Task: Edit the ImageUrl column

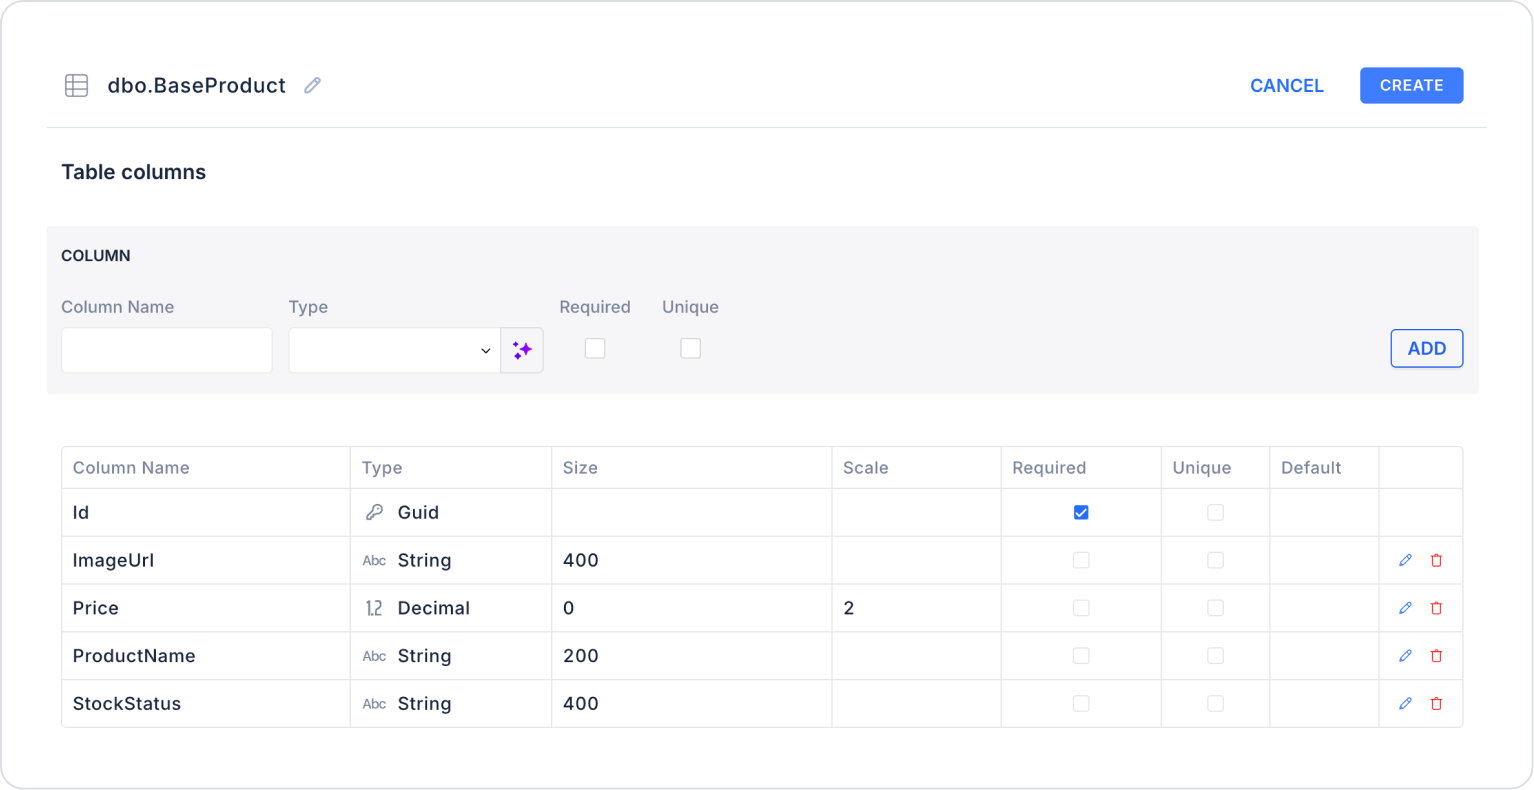Action: pyautogui.click(x=1405, y=560)
